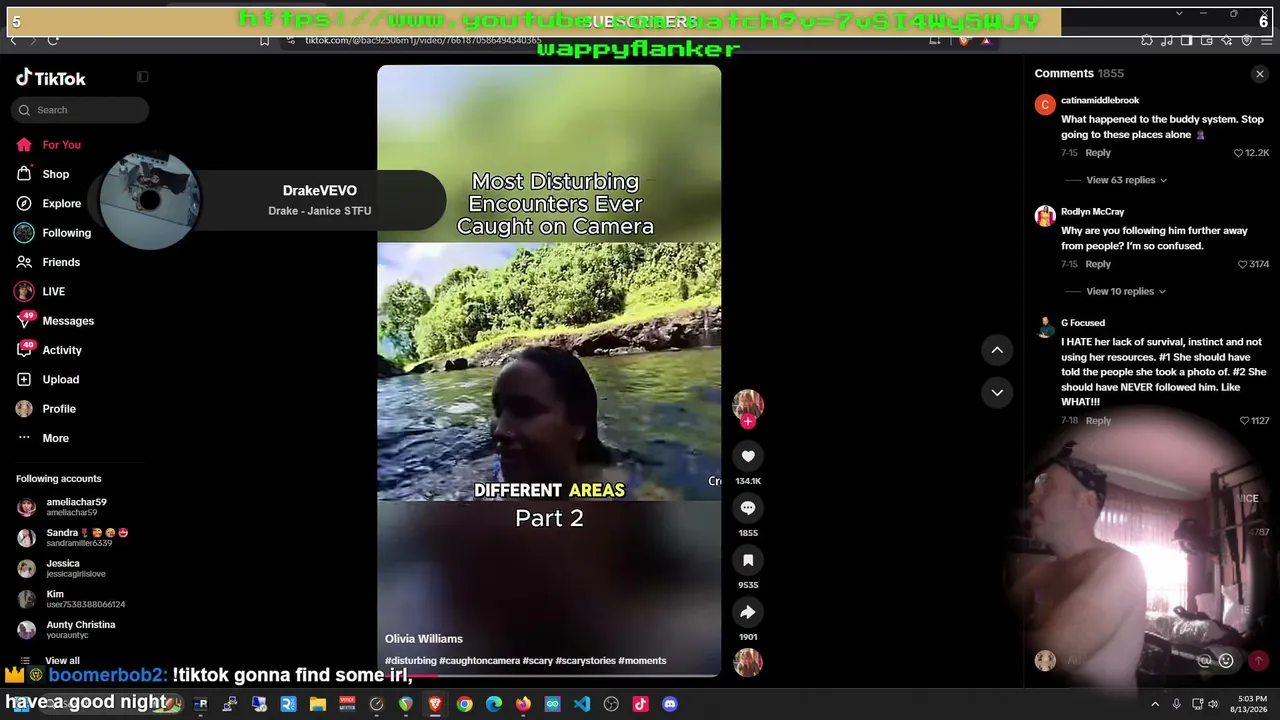Follow creator with red plus badge
Viewport: 1280px width, 720px height.
click(748, 421)
